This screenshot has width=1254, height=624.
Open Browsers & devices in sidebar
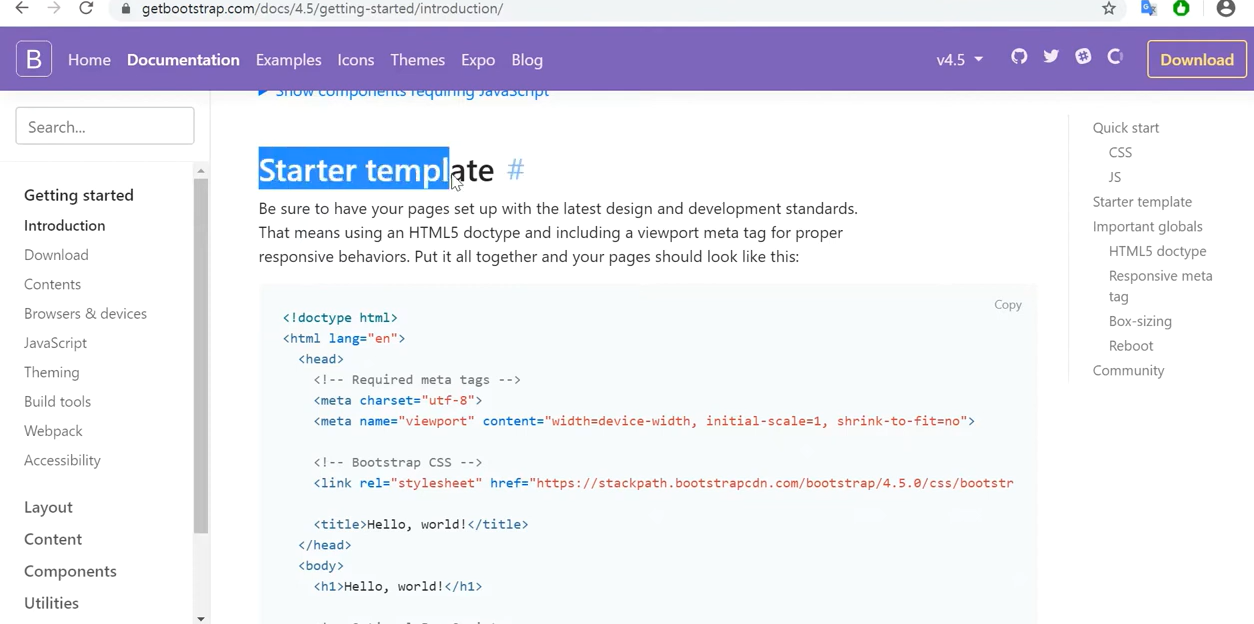point(85,314)
